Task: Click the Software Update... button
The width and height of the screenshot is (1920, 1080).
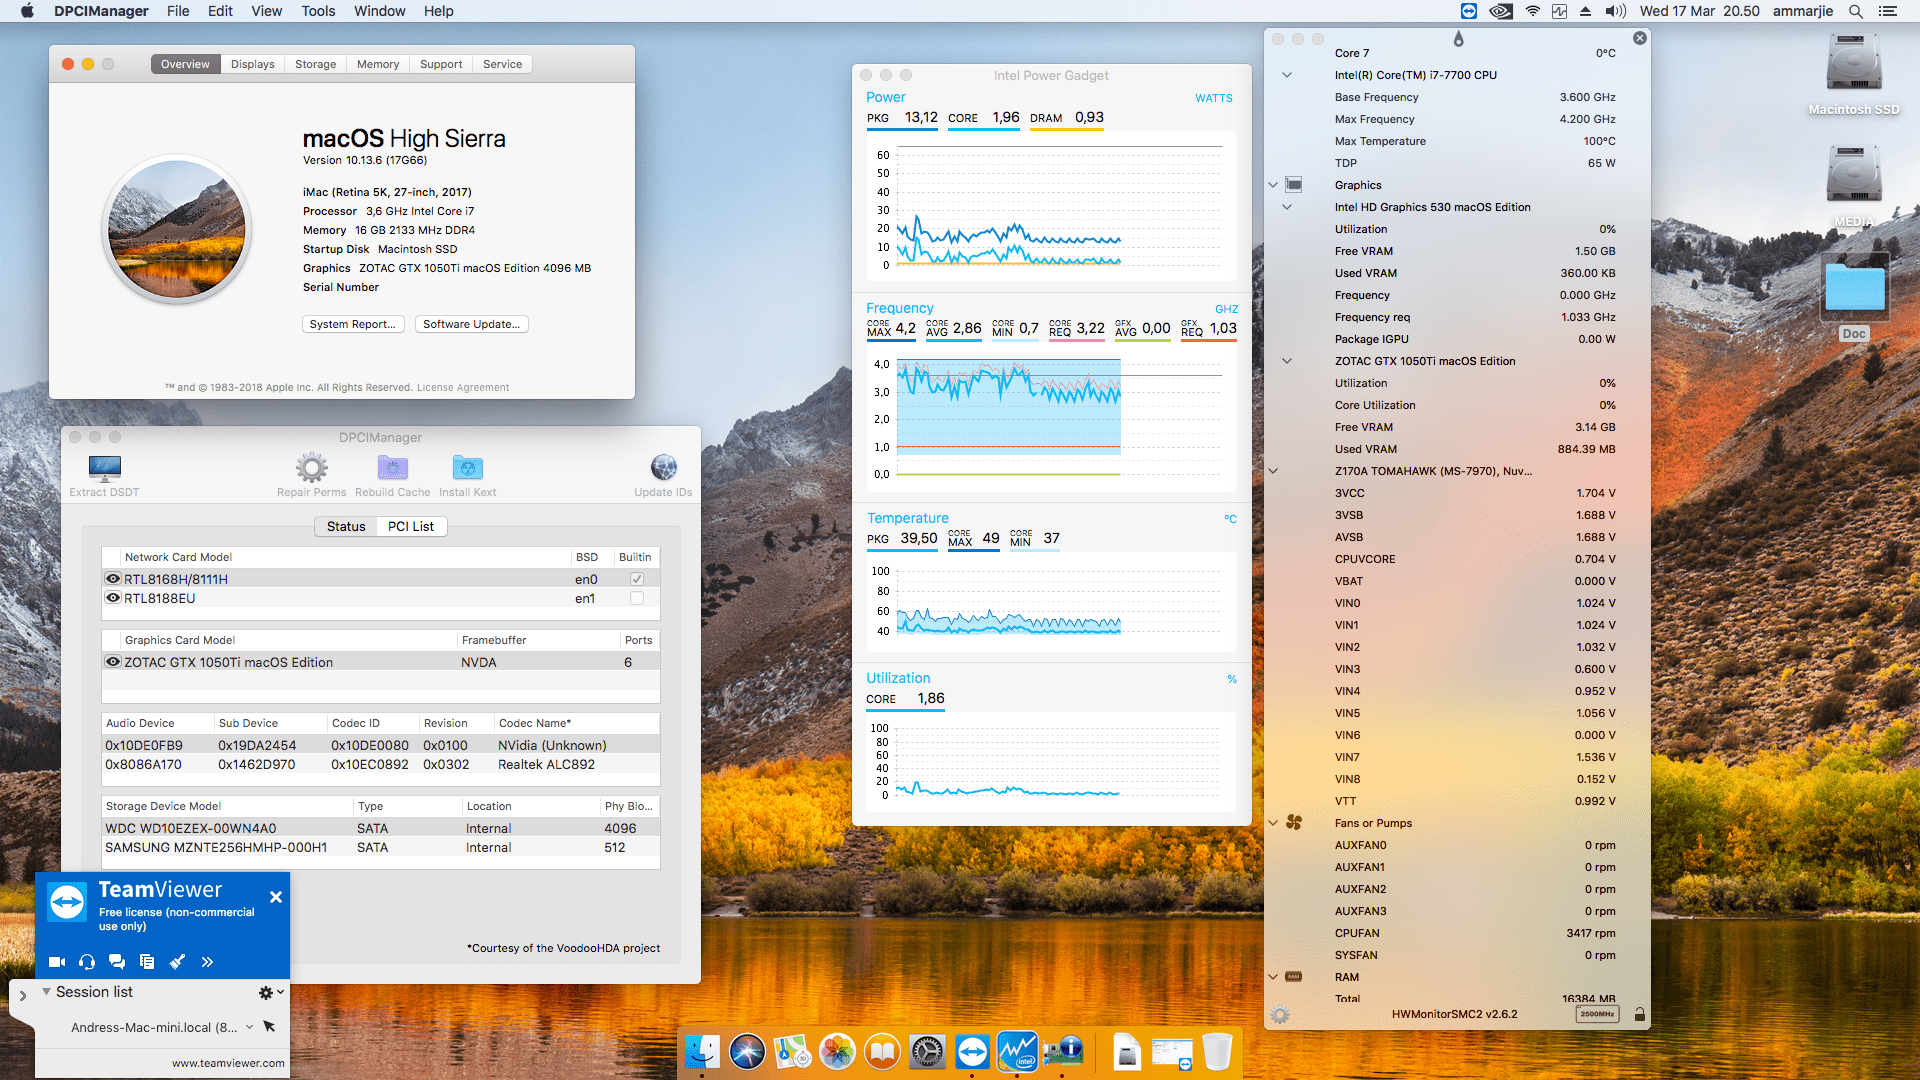Action: coord(471,324)
